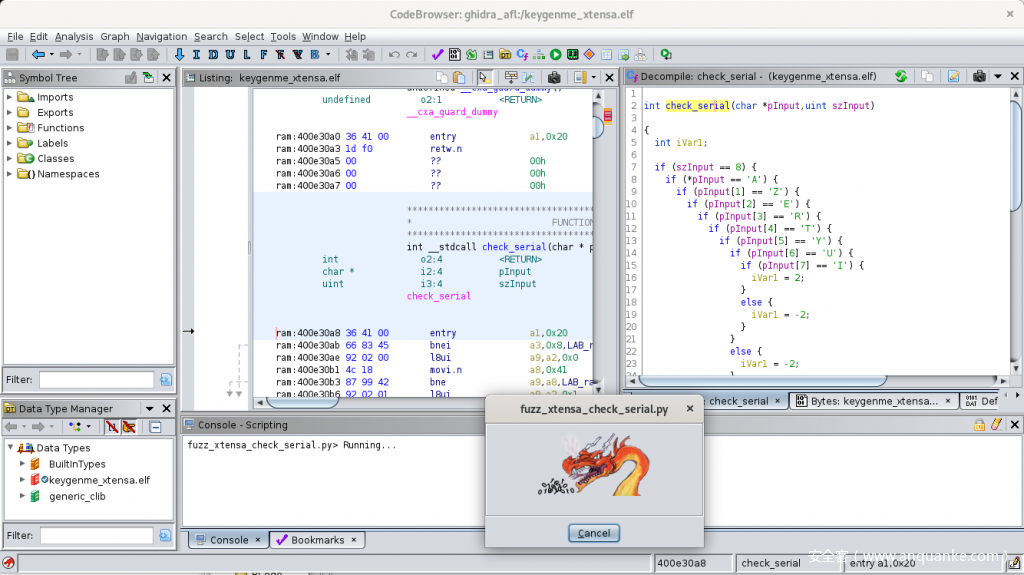The width and height of the screenshot is (1024, 575).
Task: Collapse all in Data Type Manager
Action: click(155, 427)
